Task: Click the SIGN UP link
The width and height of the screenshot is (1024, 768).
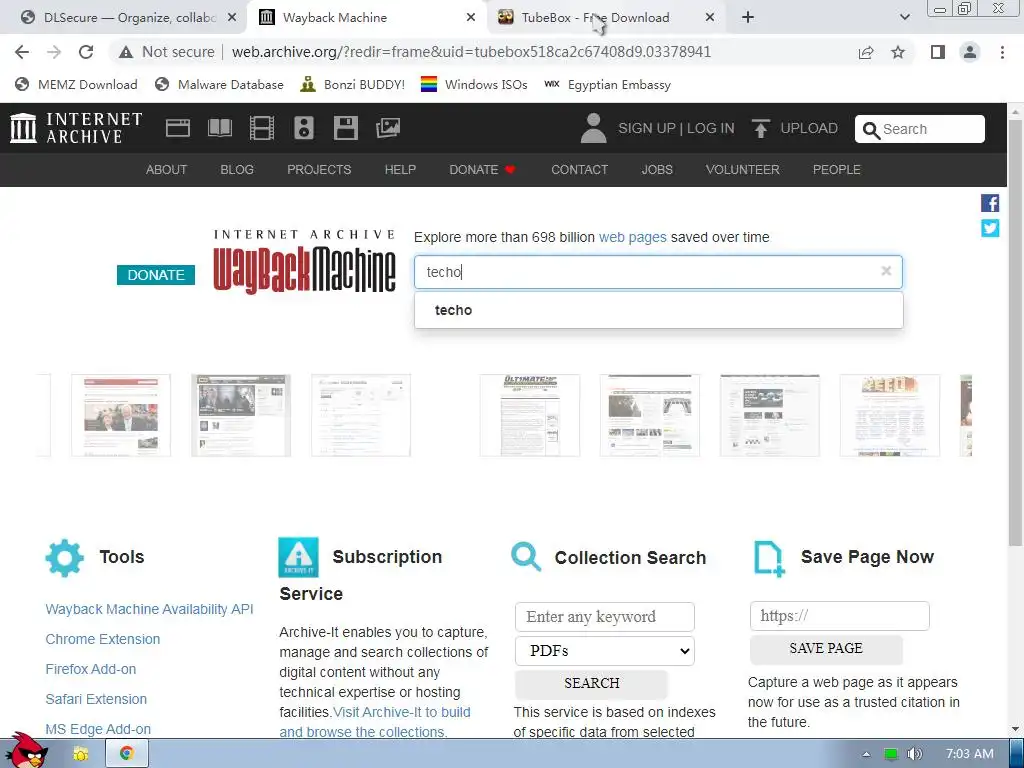Action: [x=647, y=128]
